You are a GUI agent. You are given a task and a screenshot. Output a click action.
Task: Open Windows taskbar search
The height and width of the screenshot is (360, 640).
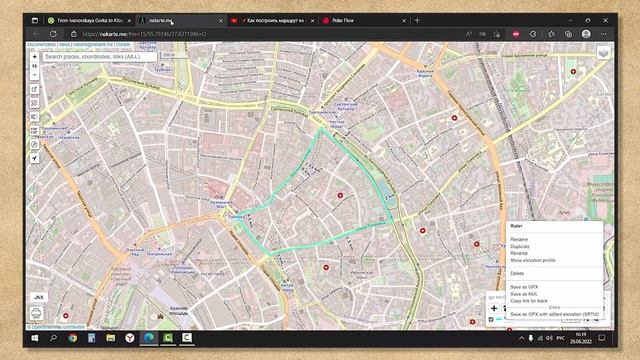[53, 338]
